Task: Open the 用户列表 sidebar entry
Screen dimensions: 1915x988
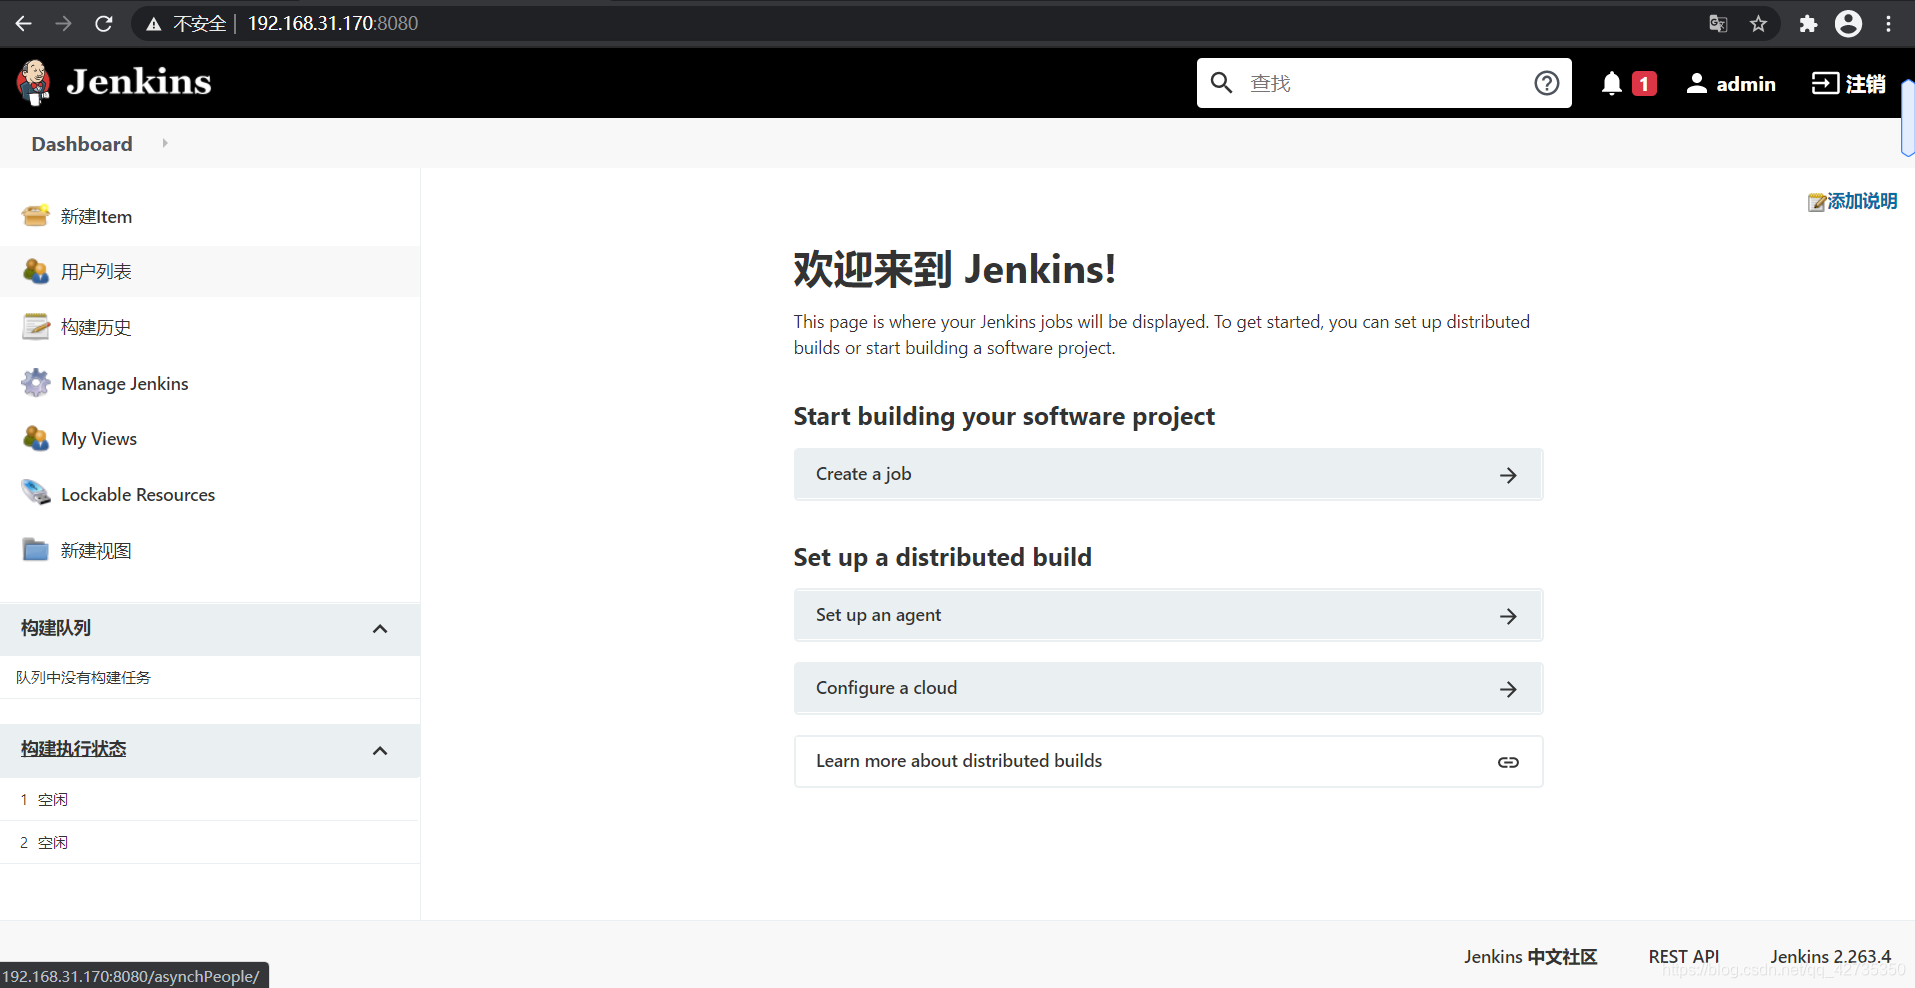Action: (96, 272)
